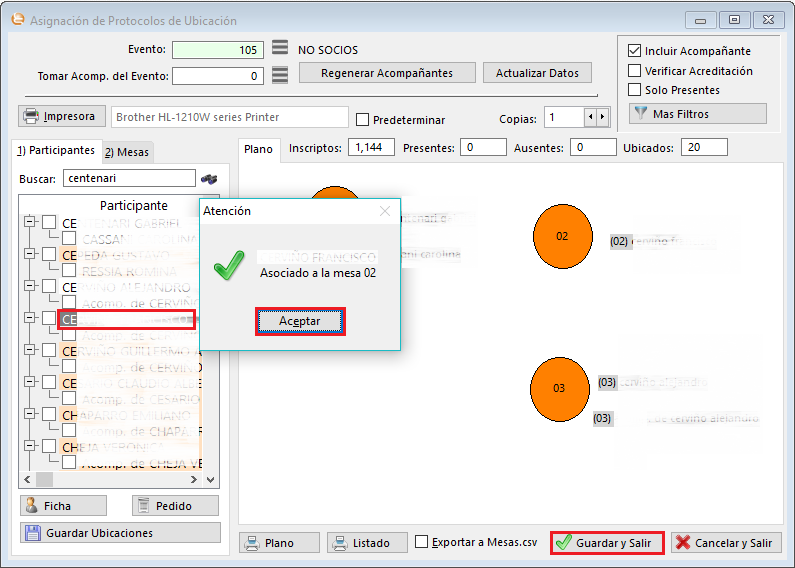Click orange table circle 03
The height and width of the screenshot is (568, 795).
559,388
